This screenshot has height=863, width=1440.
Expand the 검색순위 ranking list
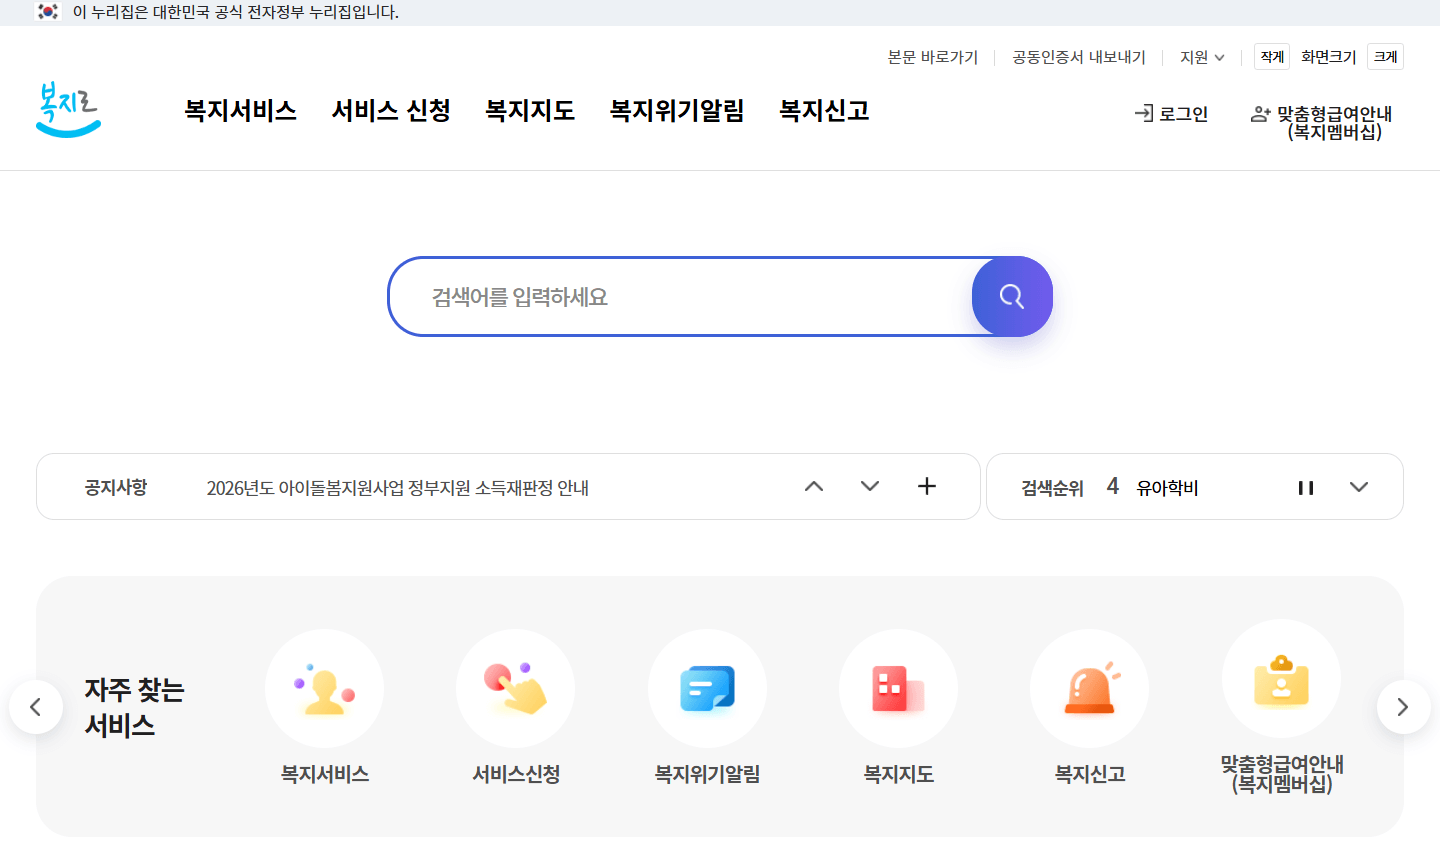click(x=1359, y=487)
